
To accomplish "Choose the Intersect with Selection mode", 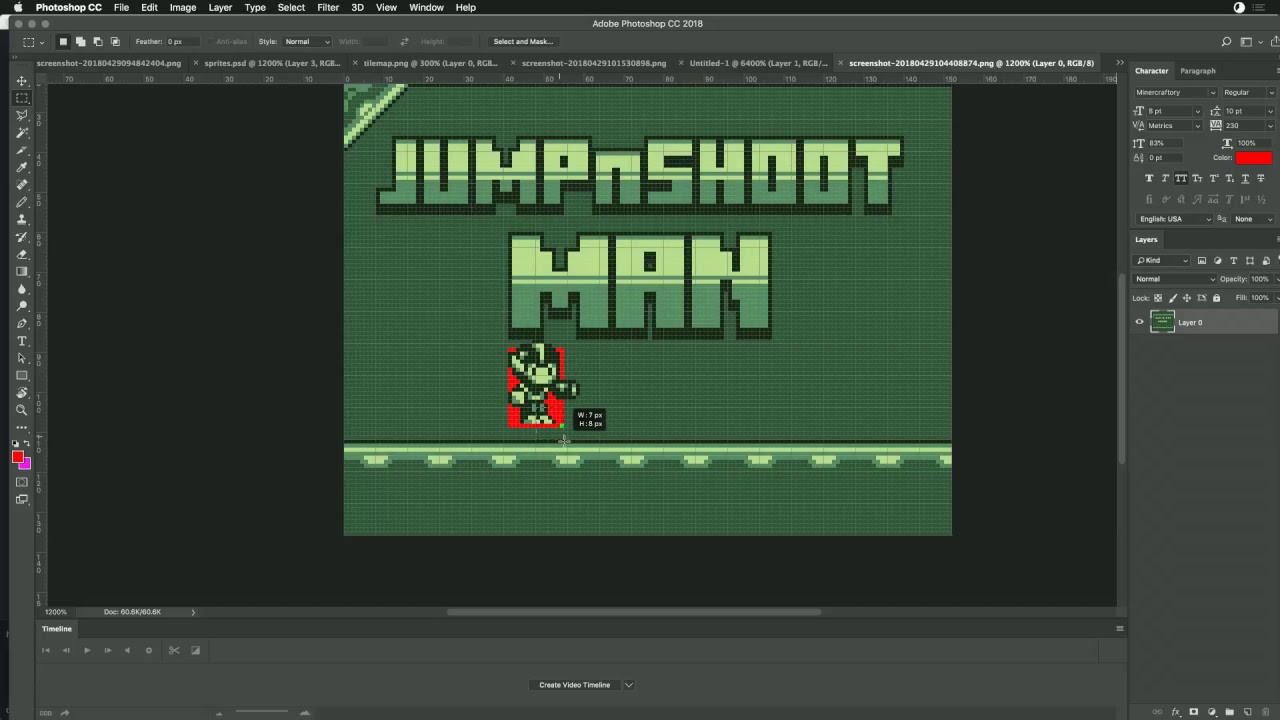I will [x=115, y=42].
